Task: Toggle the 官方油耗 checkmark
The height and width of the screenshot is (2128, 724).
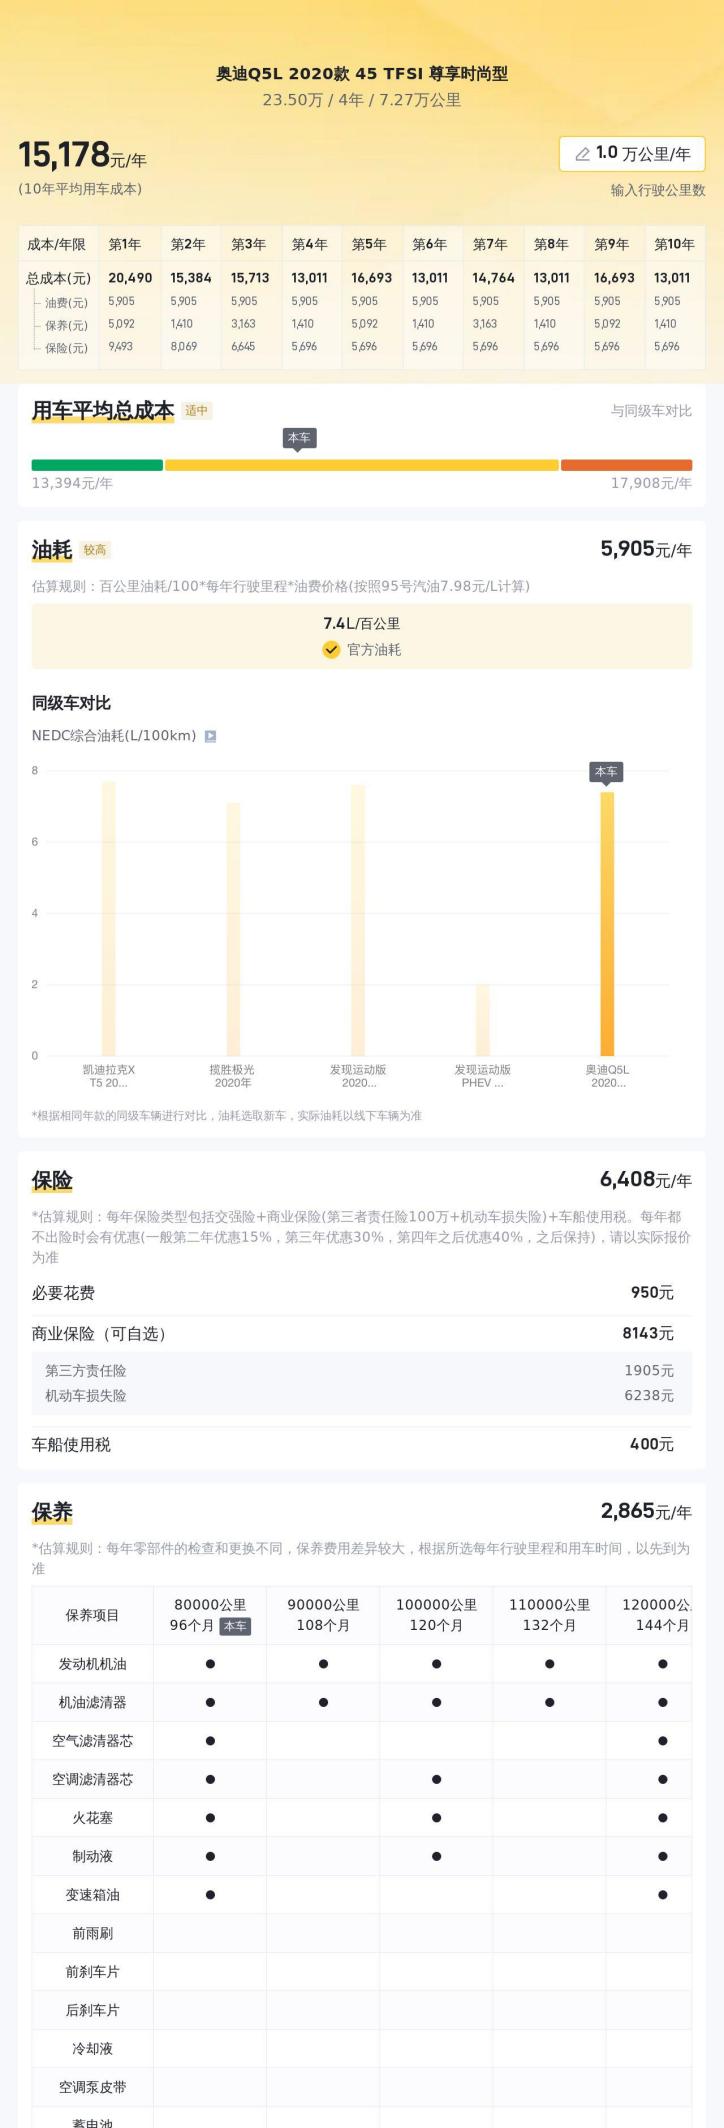Action: coord(331,650)
